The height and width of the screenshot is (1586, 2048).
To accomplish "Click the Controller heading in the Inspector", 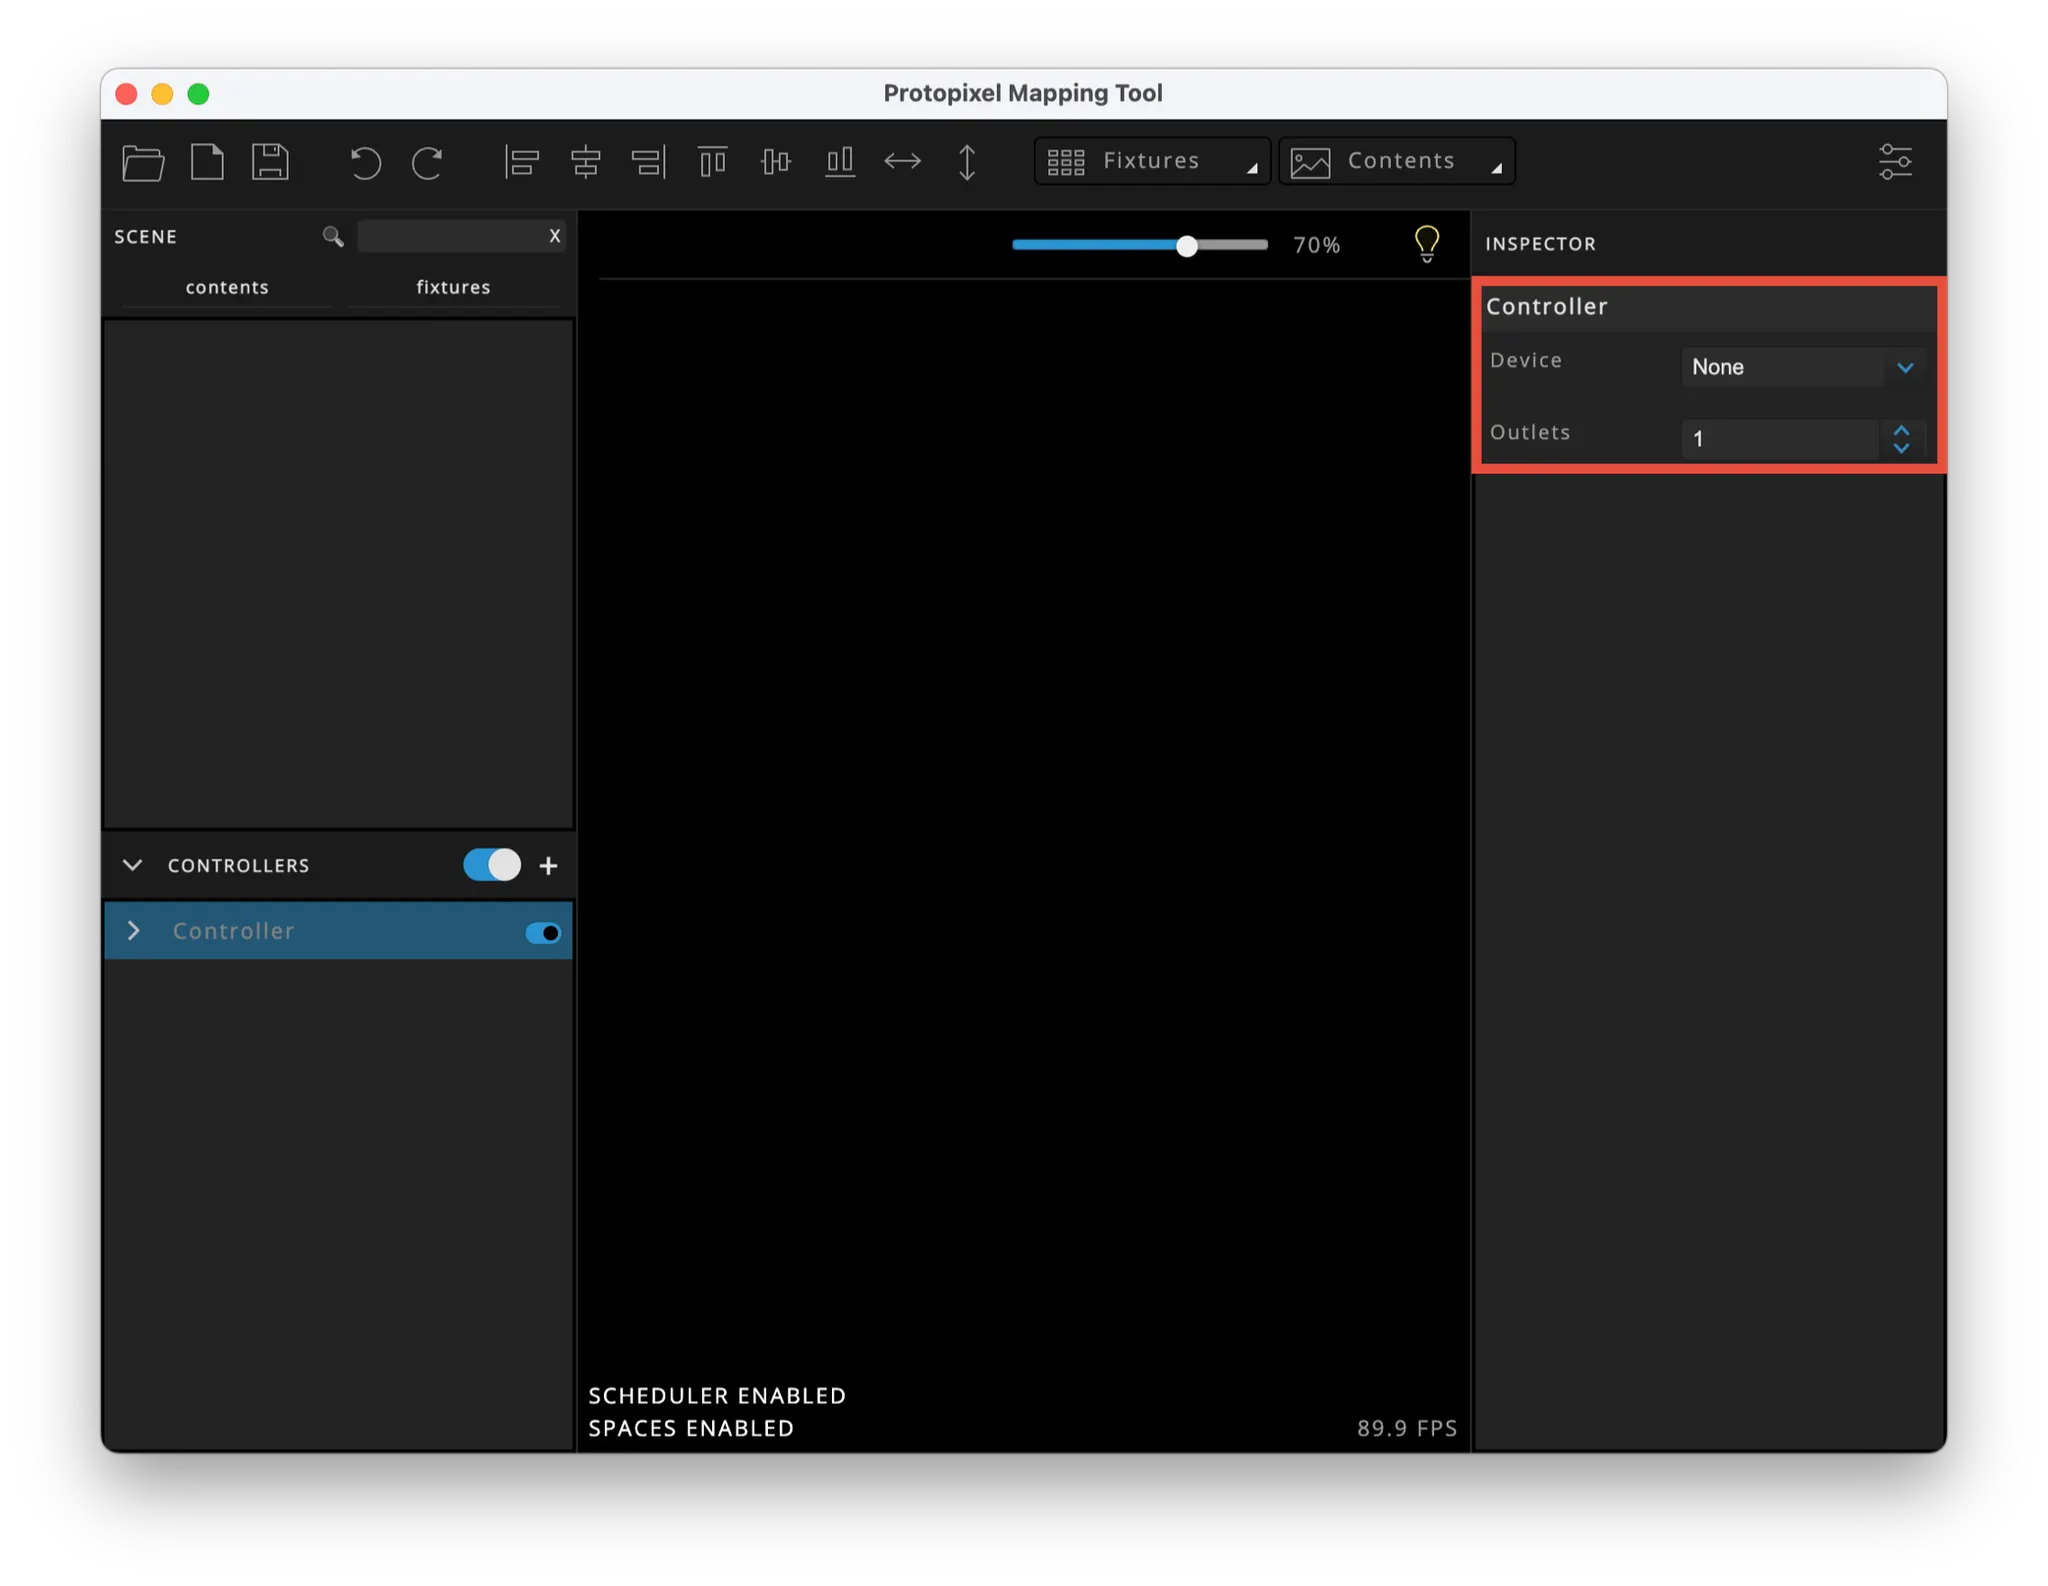I will coord(1546,306).
